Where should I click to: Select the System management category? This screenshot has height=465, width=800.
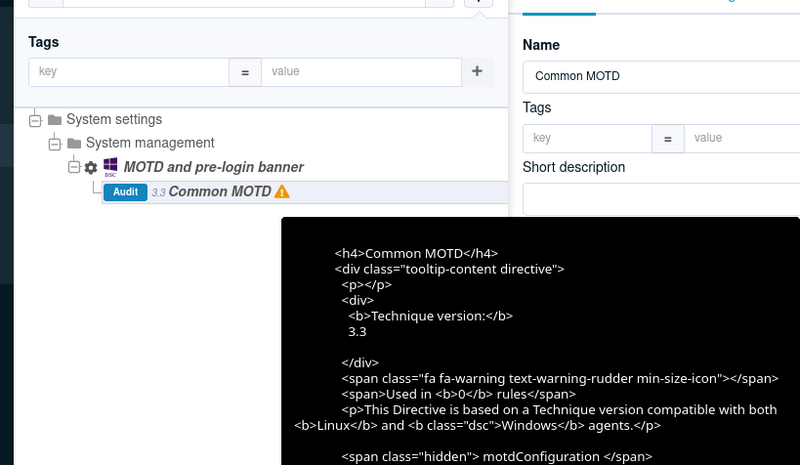(x=150, y=143)
